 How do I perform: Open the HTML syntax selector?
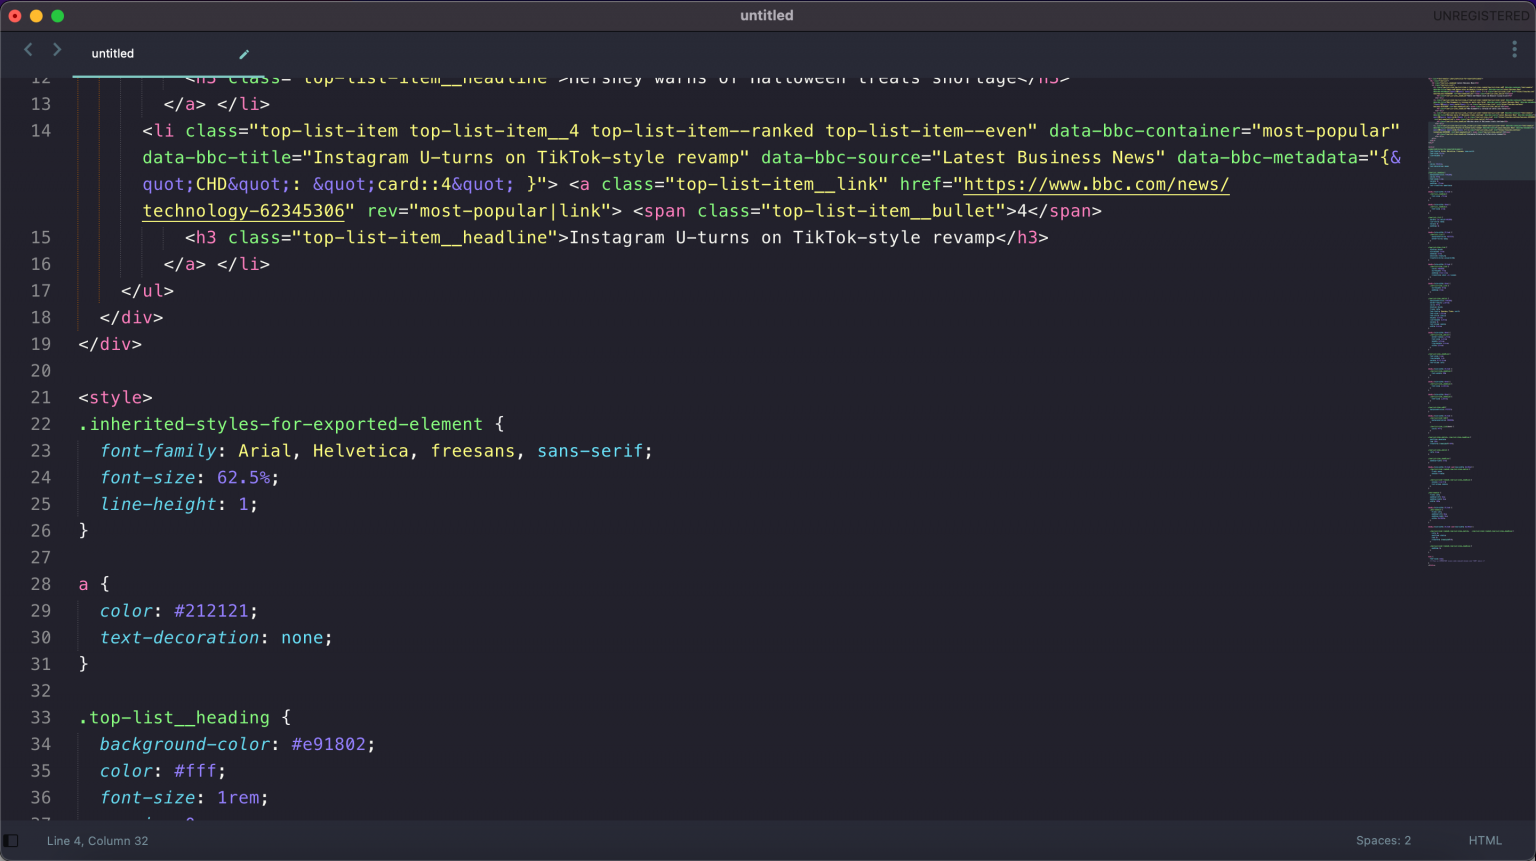1485,841
